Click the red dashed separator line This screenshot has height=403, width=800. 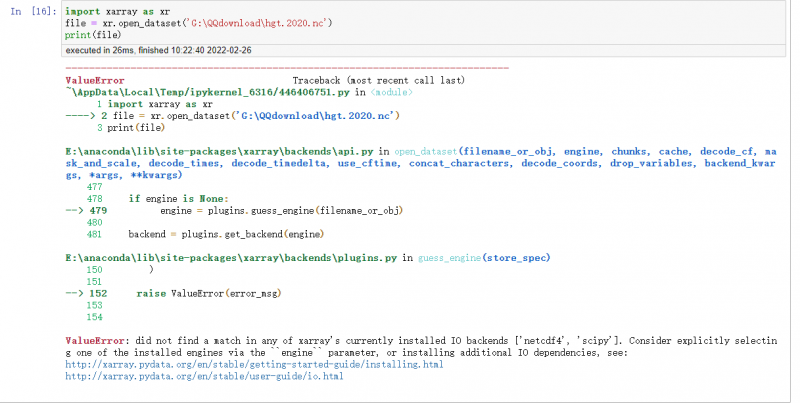(x=285, y=68)
